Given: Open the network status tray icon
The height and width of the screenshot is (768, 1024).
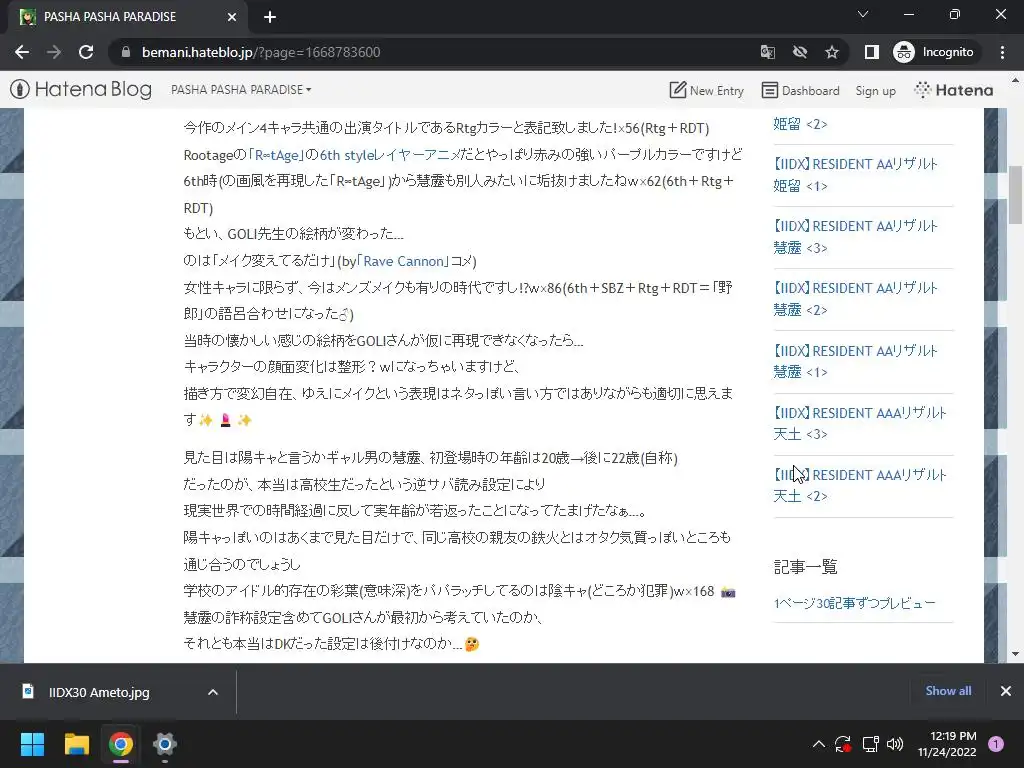Looking at the screenshot, I should [870, 744].
